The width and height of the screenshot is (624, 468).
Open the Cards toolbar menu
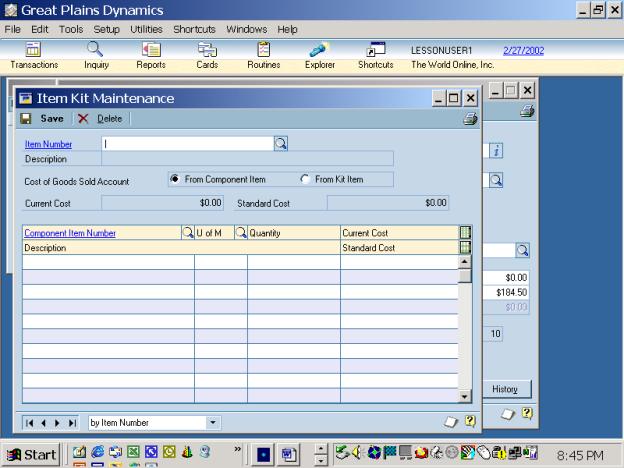tap(207, 56)
